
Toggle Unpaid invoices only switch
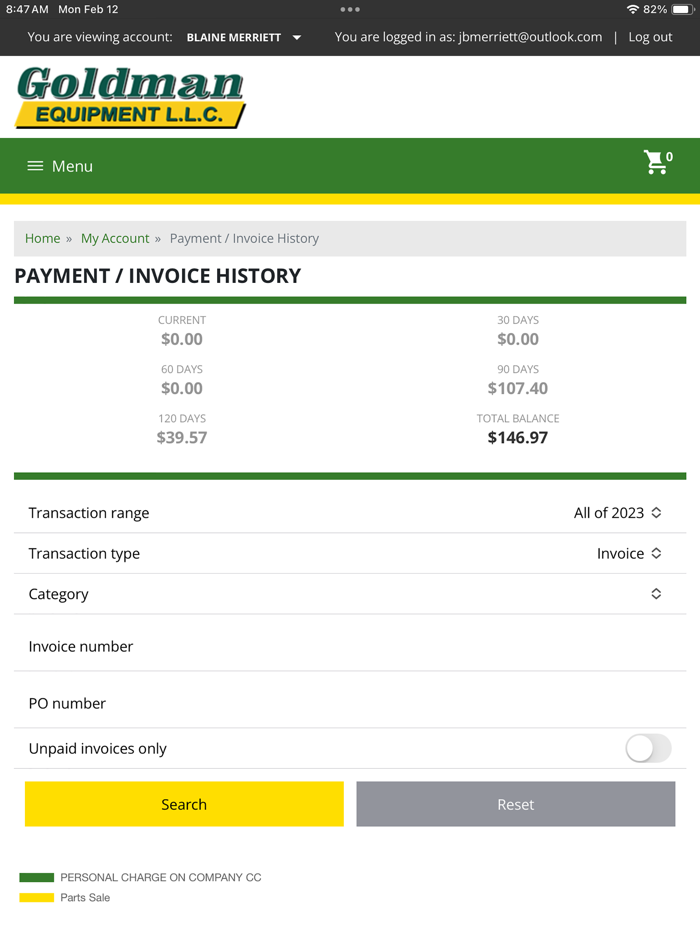point(648,748)
